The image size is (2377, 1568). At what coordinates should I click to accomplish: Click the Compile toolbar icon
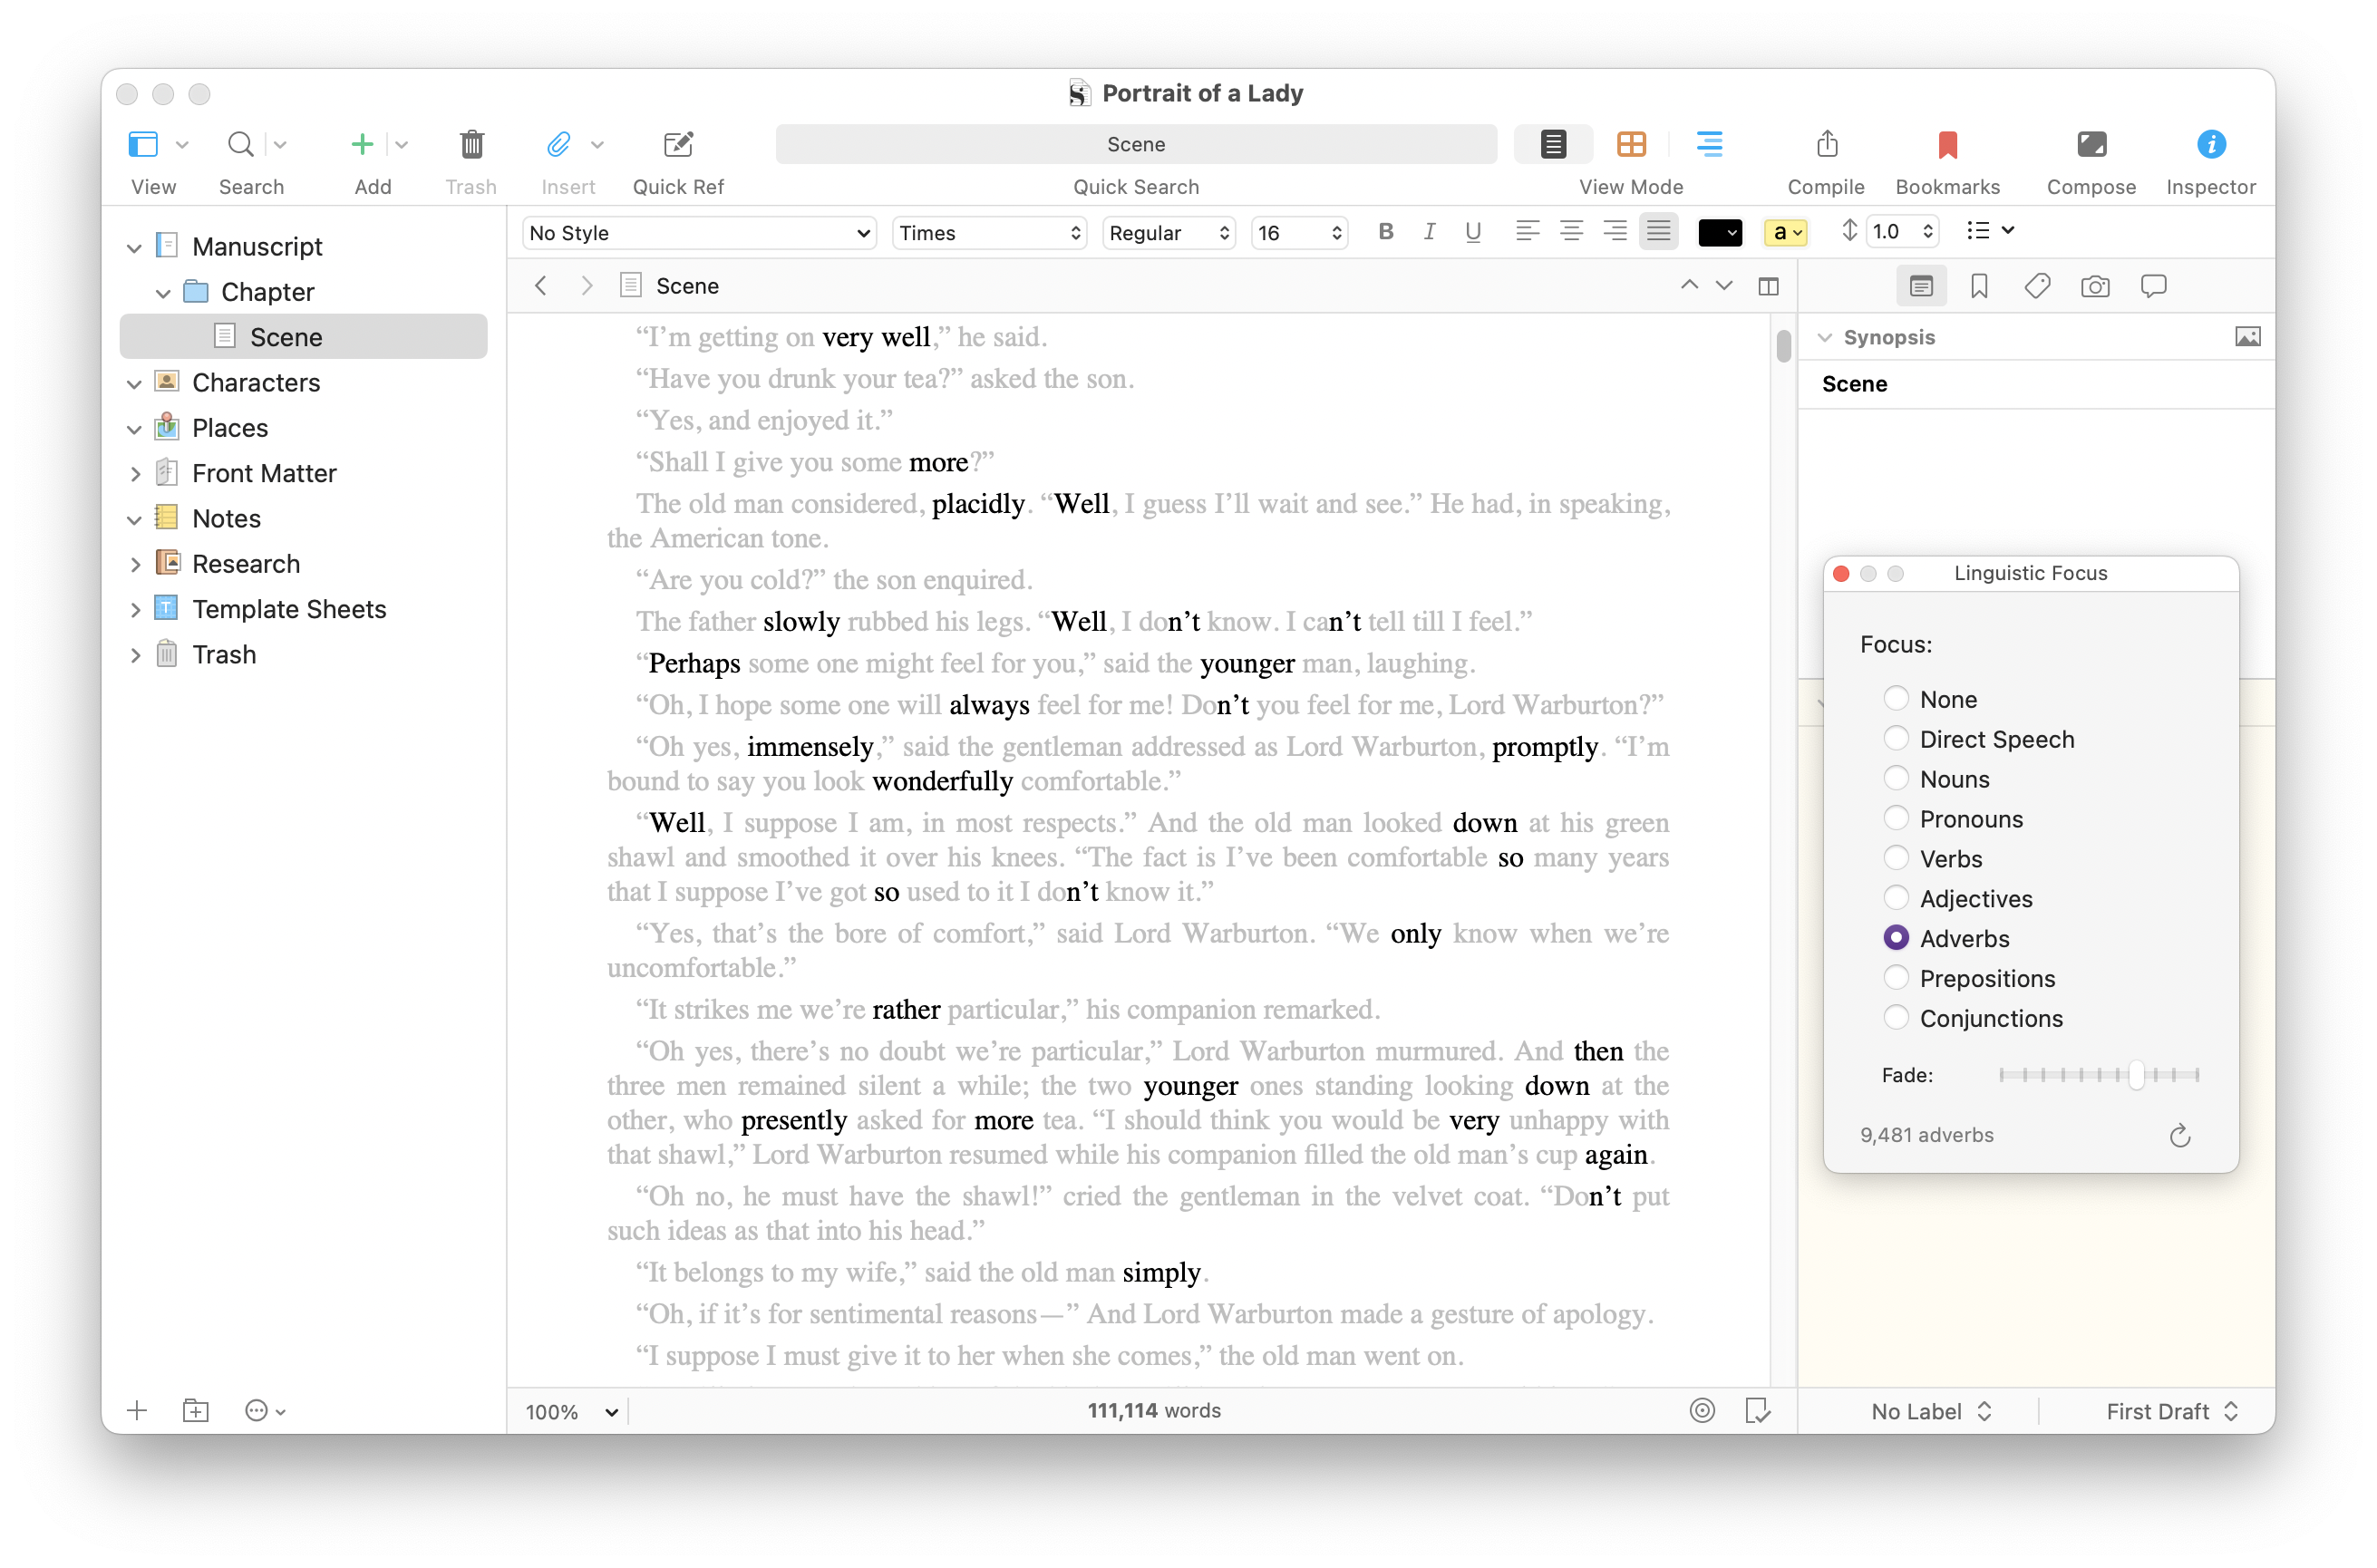[x=1825, y=146]
